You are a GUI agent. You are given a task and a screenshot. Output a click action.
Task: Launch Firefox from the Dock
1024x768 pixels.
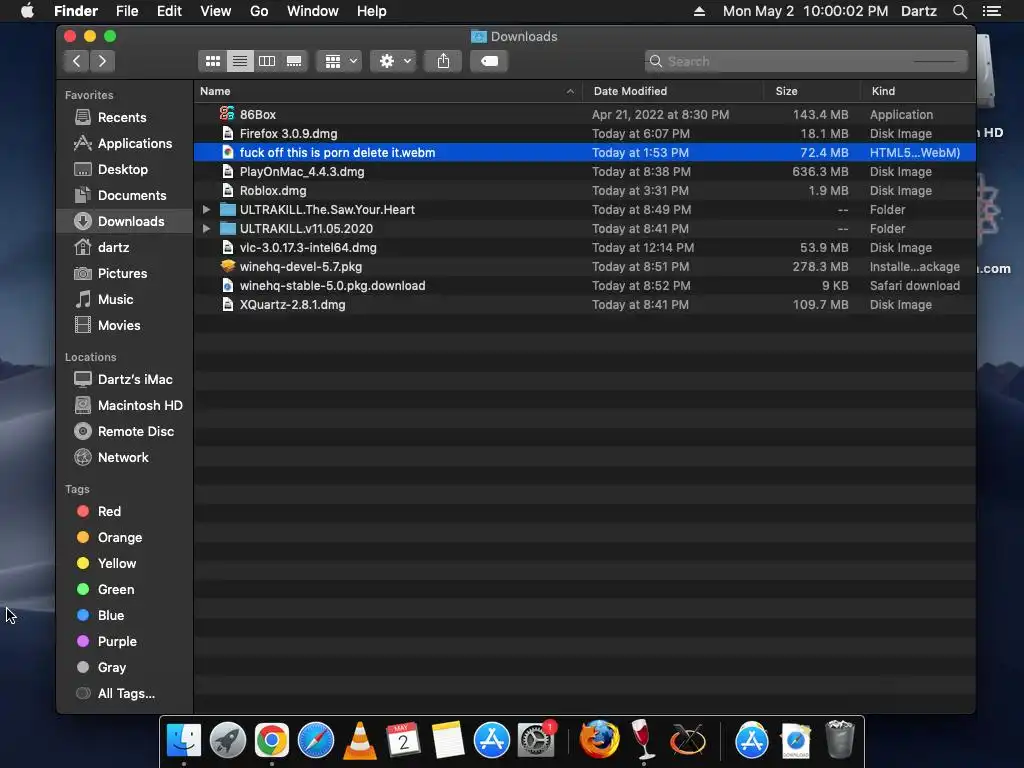[x=599, y=740]
